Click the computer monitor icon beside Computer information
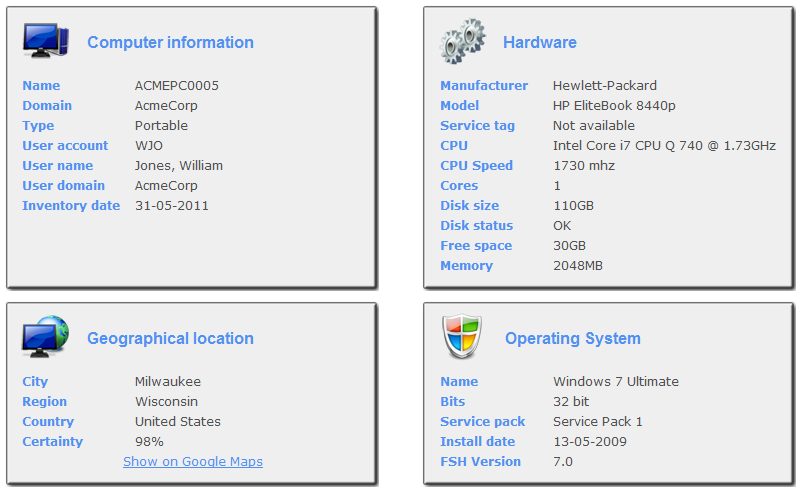 (x=46, y=40)
